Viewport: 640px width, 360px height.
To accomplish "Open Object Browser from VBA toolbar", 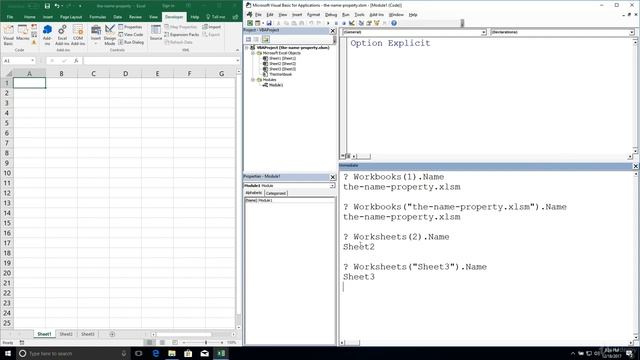I will click(x=377, y=23).
